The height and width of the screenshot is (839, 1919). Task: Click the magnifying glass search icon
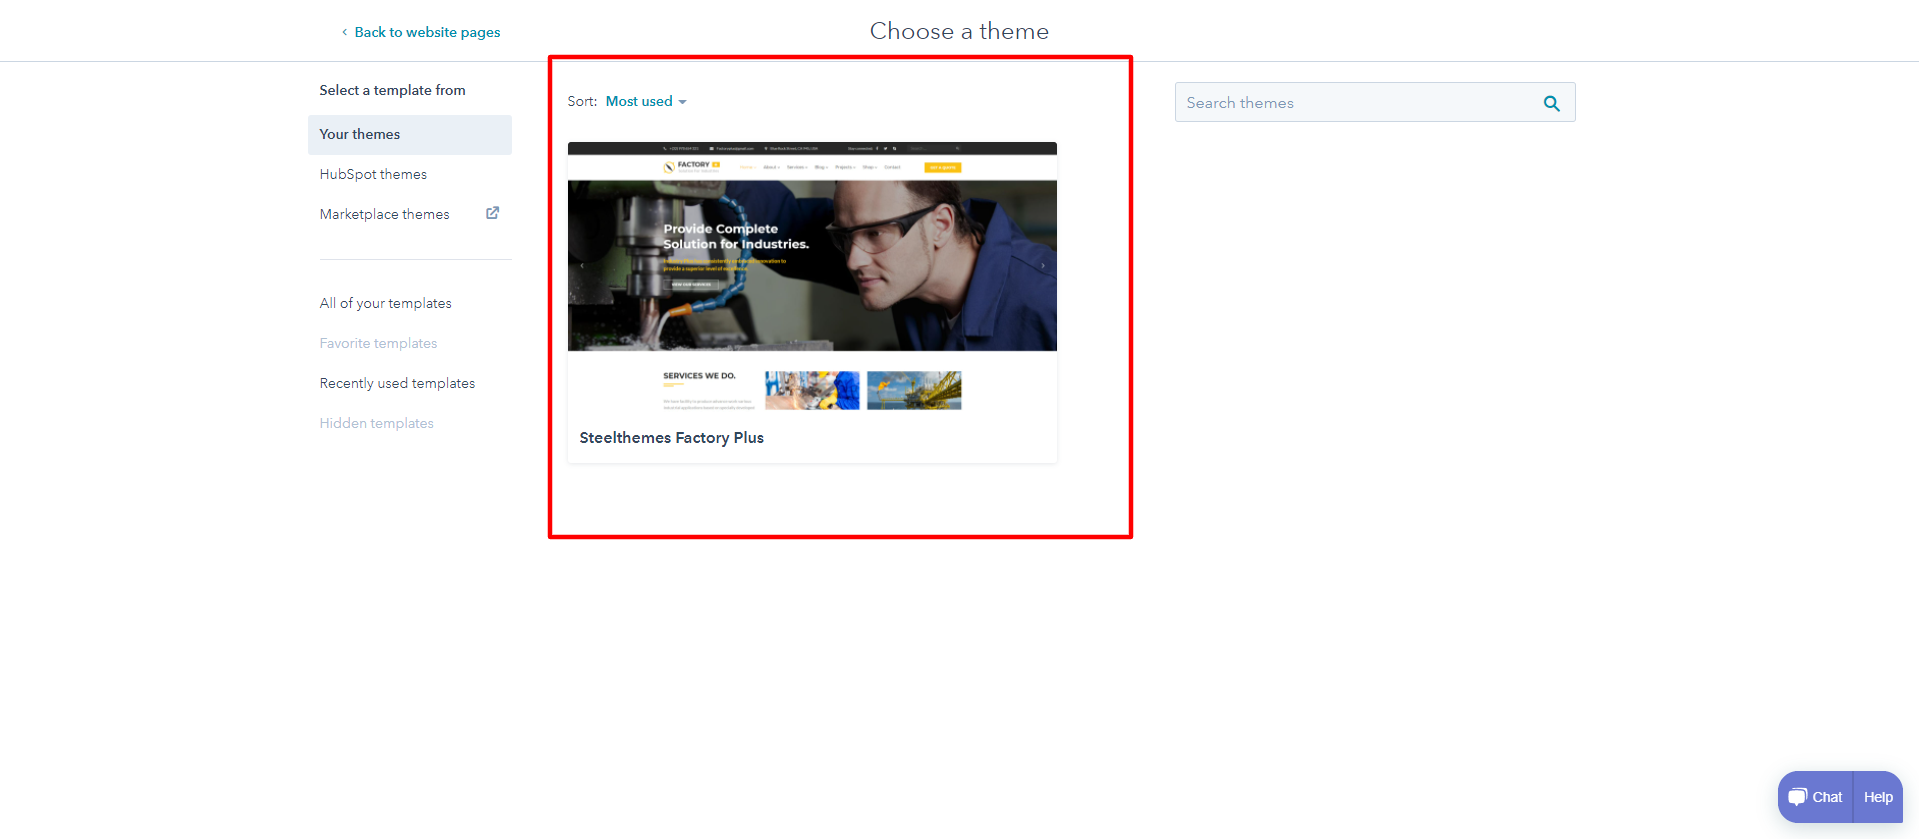[1551, 103]
